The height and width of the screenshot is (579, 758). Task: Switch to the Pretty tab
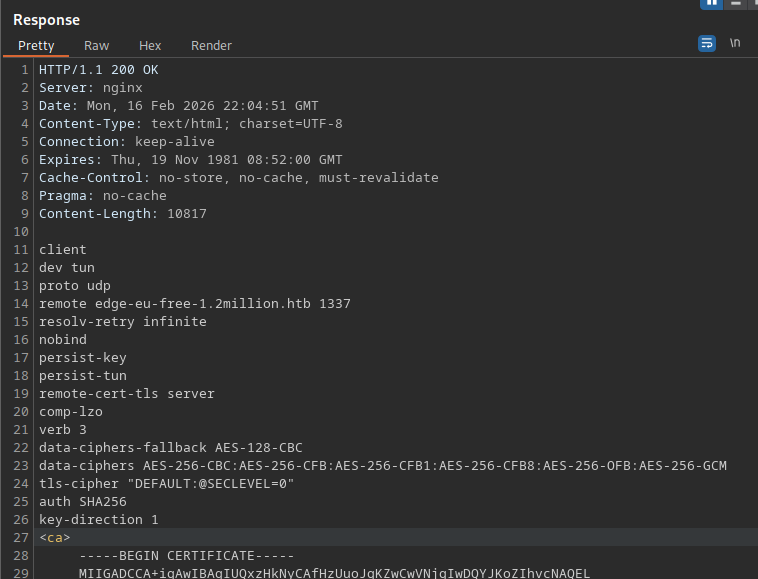coord(36,46)
